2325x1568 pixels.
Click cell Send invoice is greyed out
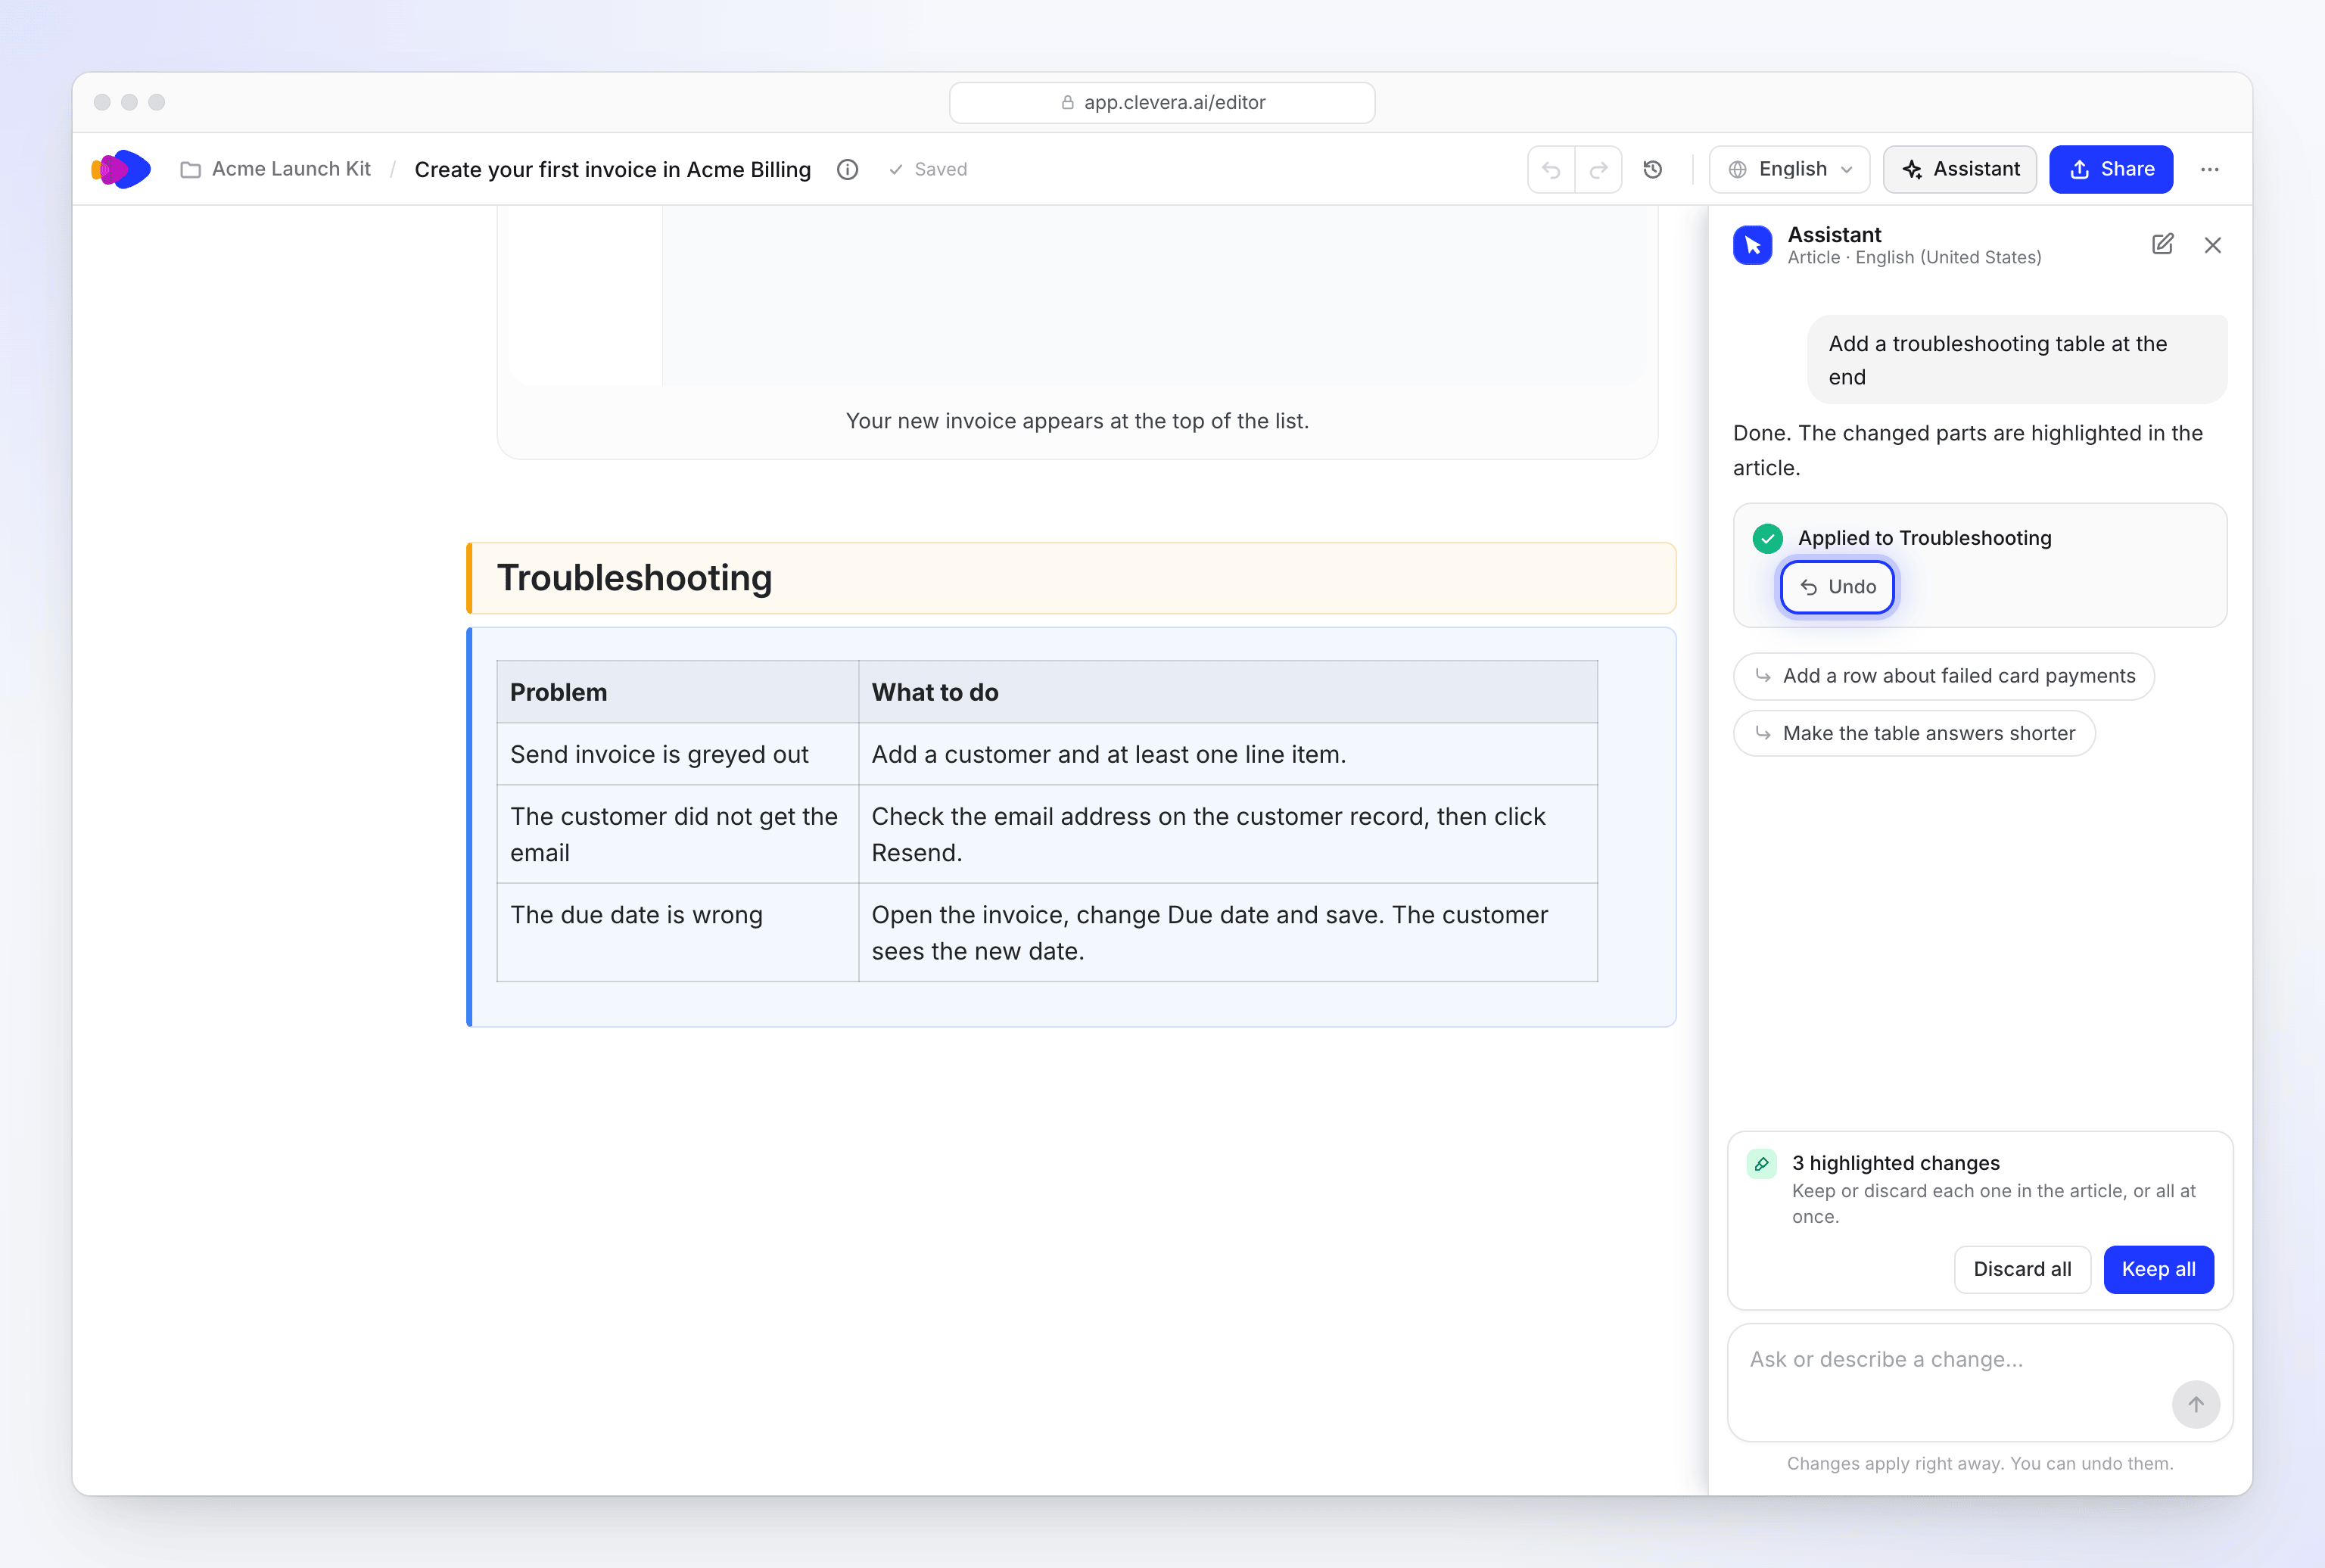coord(677,754)
